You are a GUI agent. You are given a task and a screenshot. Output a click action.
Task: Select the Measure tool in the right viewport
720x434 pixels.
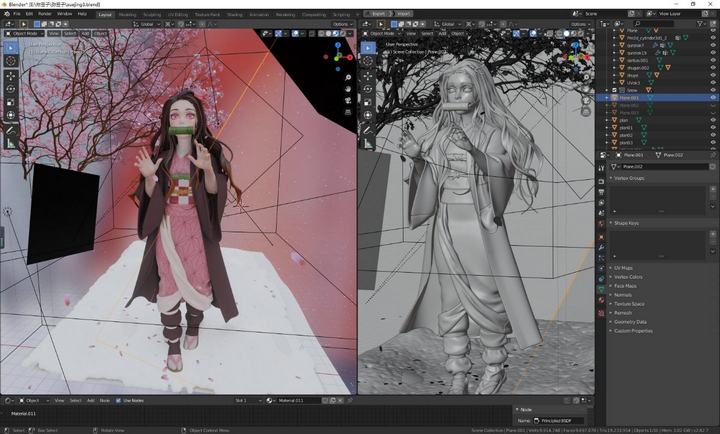pyautogui.click(x=368, y=144)
